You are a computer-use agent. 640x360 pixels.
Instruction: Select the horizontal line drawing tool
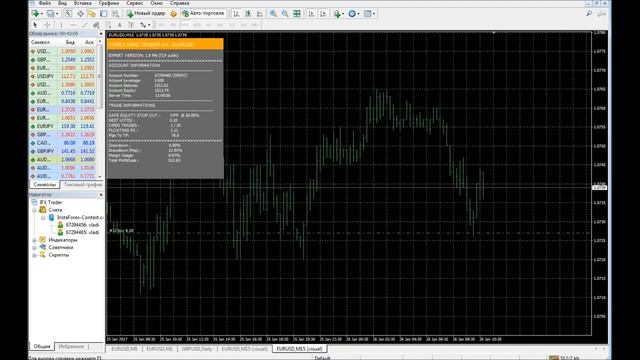(73, 25)
